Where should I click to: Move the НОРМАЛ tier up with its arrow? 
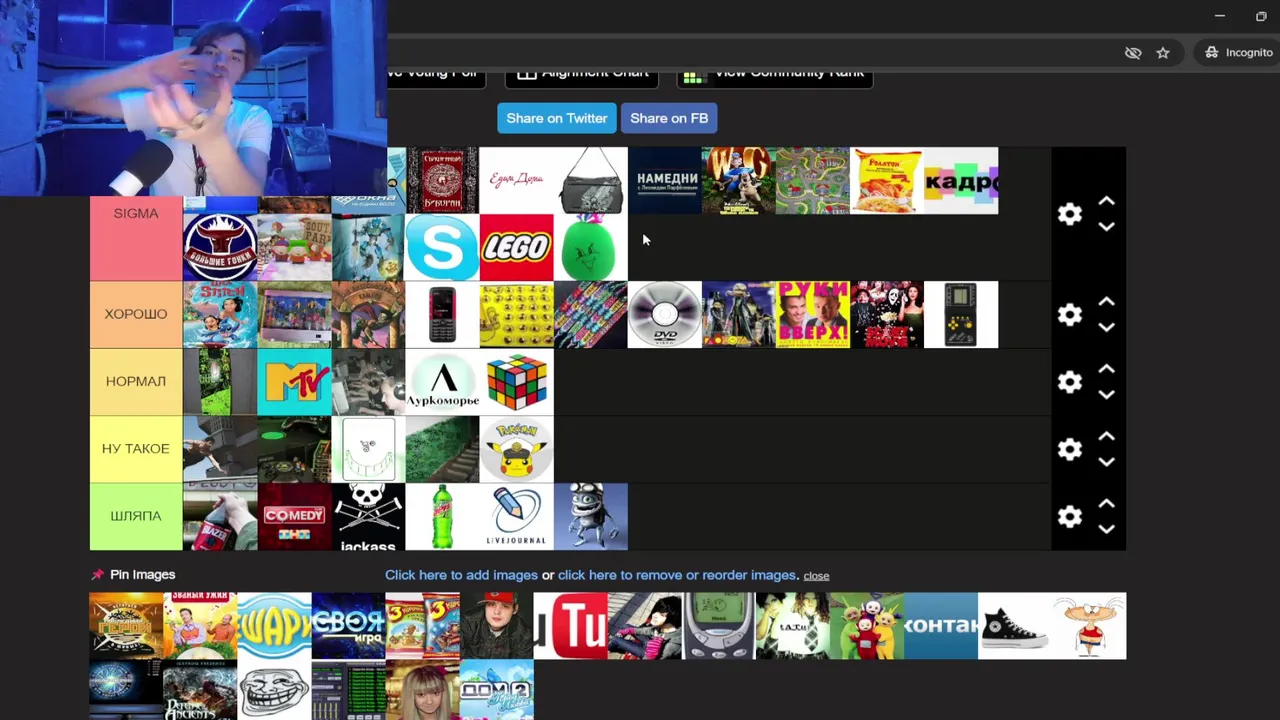pyautogui.click(x=1106, y=369)
